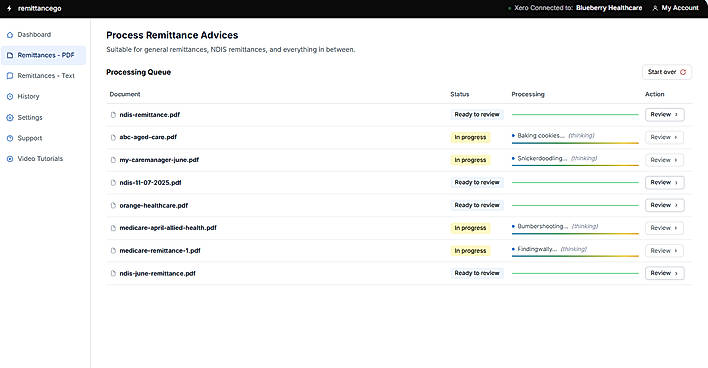Open Video Tutorials from the sidebar
This screenshot has height=368, width=708.
(43, 159)
